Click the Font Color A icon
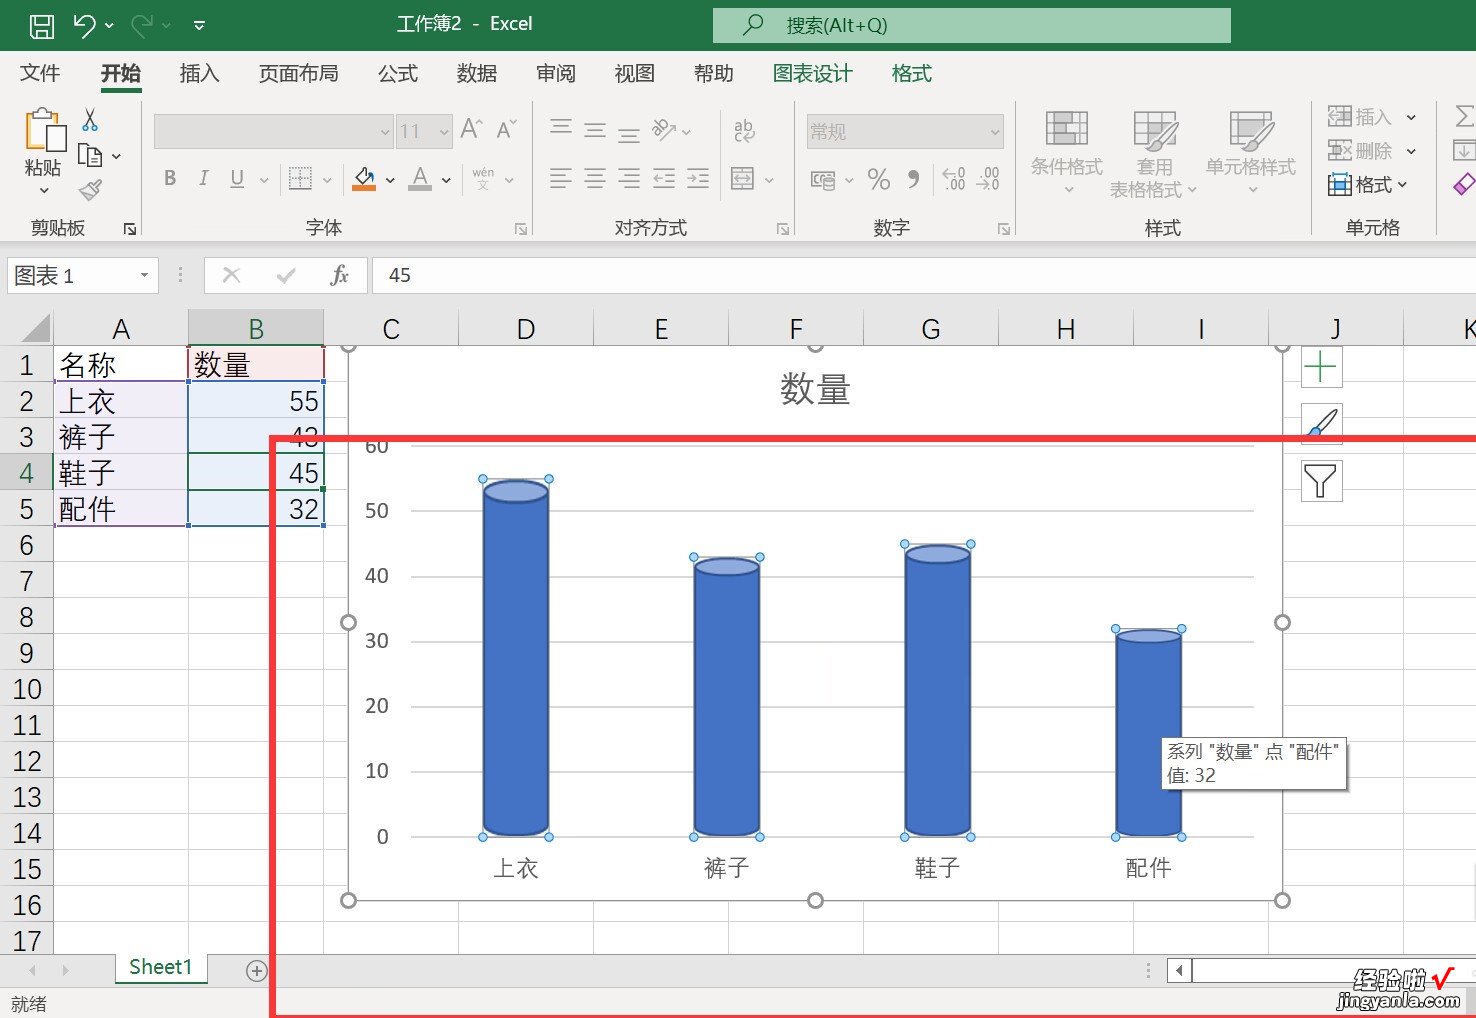Screen dimensions: 1476x1018 pyautogui.click(x=421, y=179)
